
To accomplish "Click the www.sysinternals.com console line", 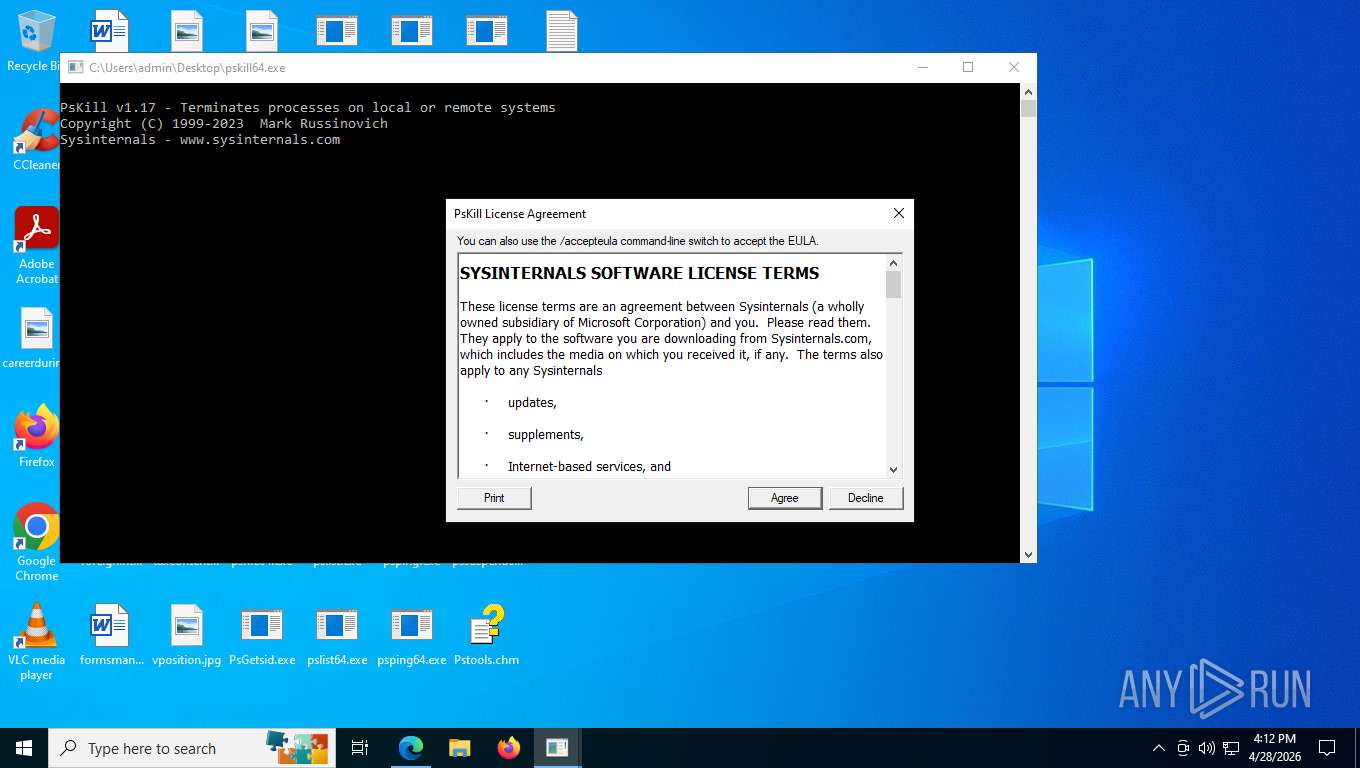I will [200, 139].
